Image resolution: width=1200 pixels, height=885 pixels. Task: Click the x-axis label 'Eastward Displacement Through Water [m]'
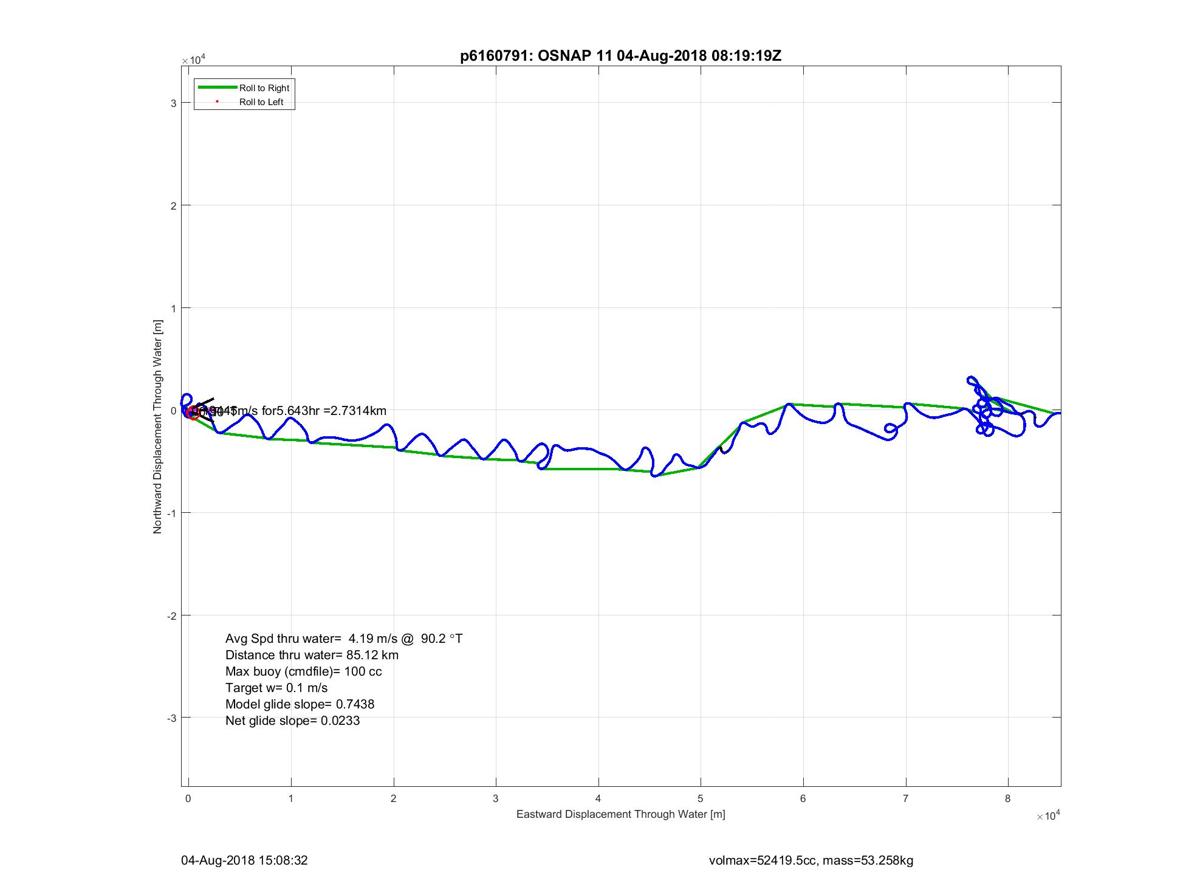(x=621, y=814)
